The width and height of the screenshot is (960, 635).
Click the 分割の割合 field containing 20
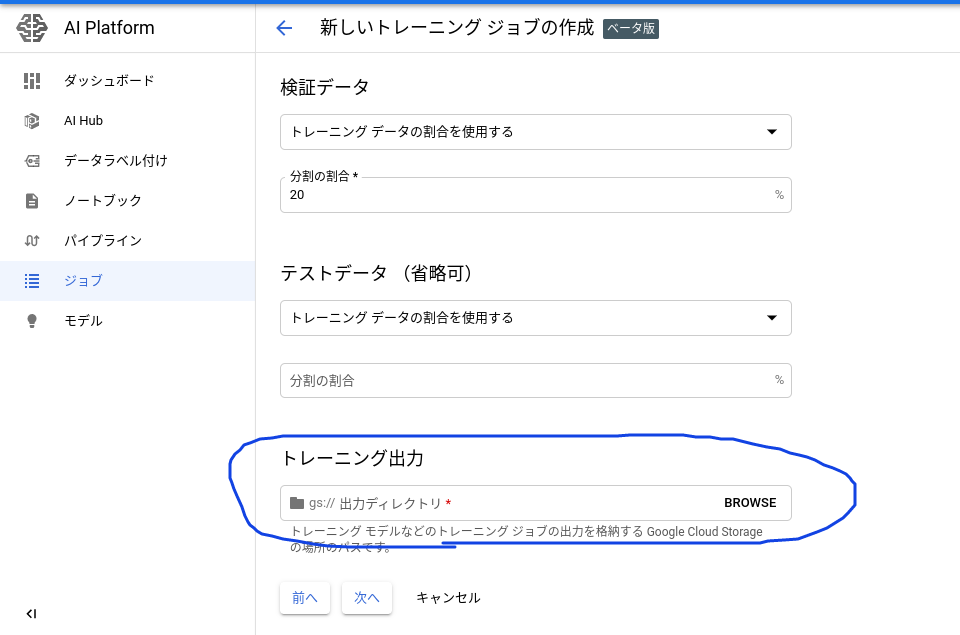[536, 195]
